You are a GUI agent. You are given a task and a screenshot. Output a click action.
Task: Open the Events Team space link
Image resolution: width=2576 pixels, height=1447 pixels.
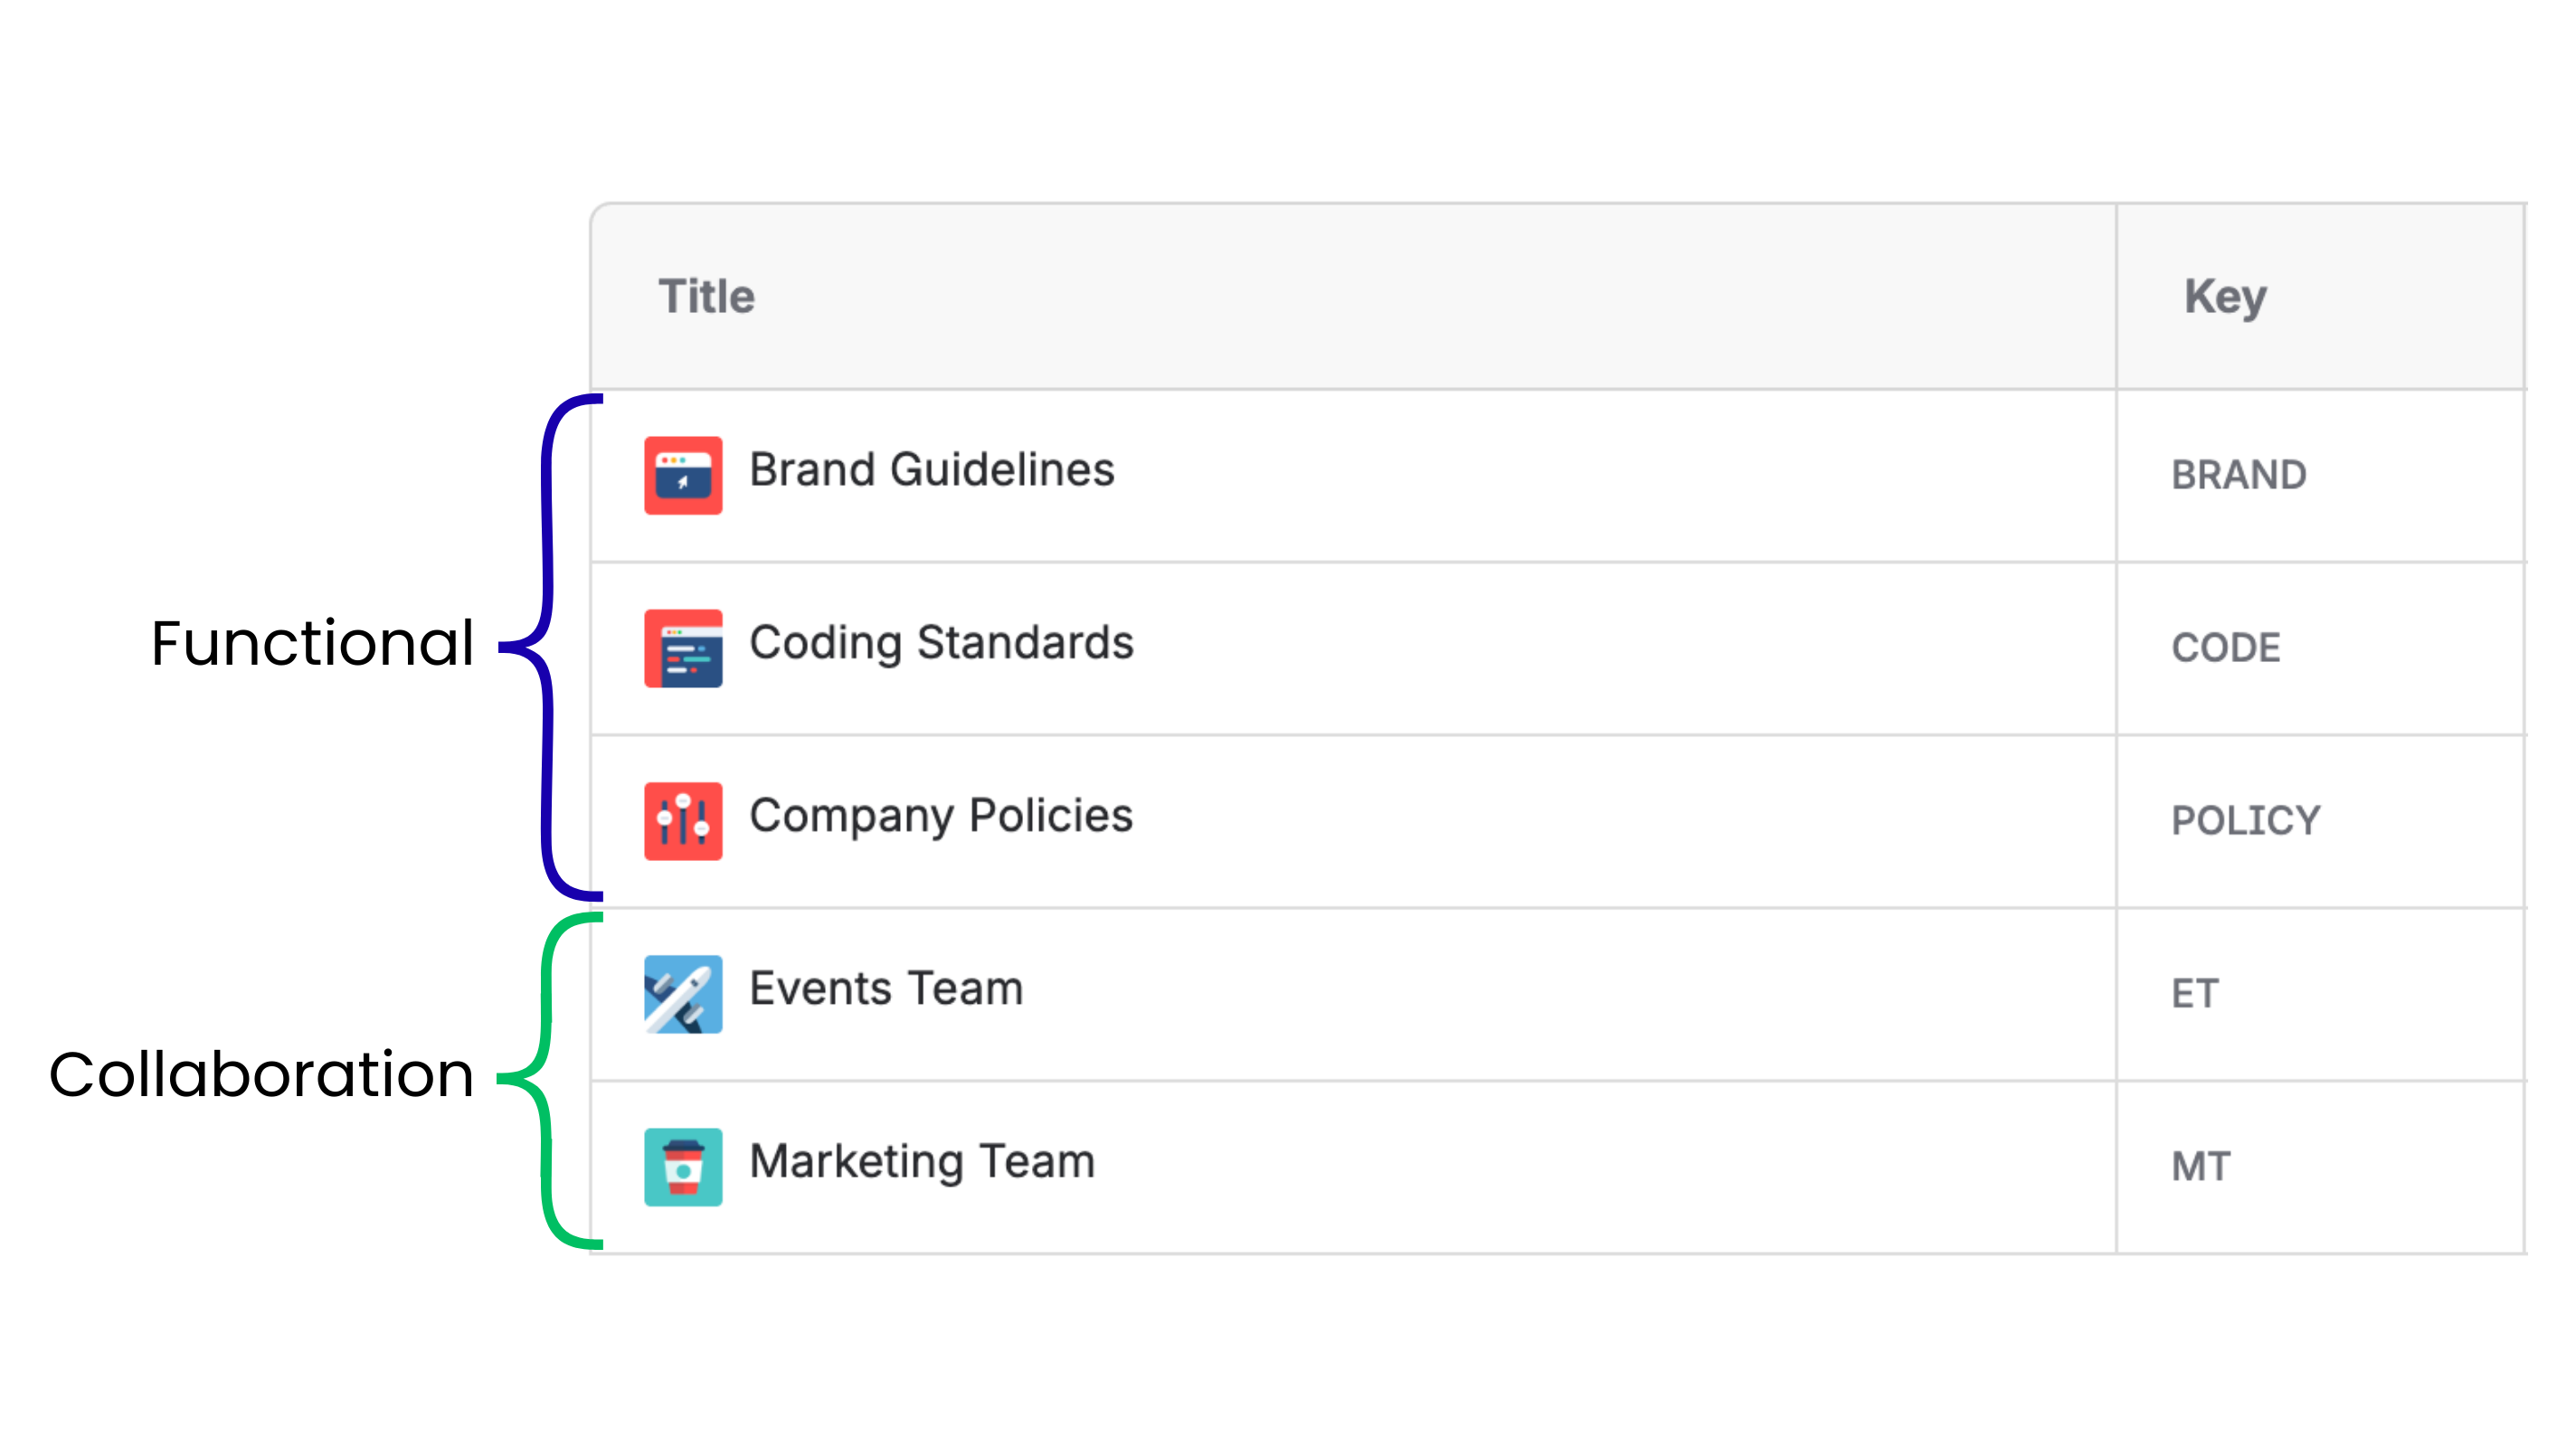(x=887, y=989)
